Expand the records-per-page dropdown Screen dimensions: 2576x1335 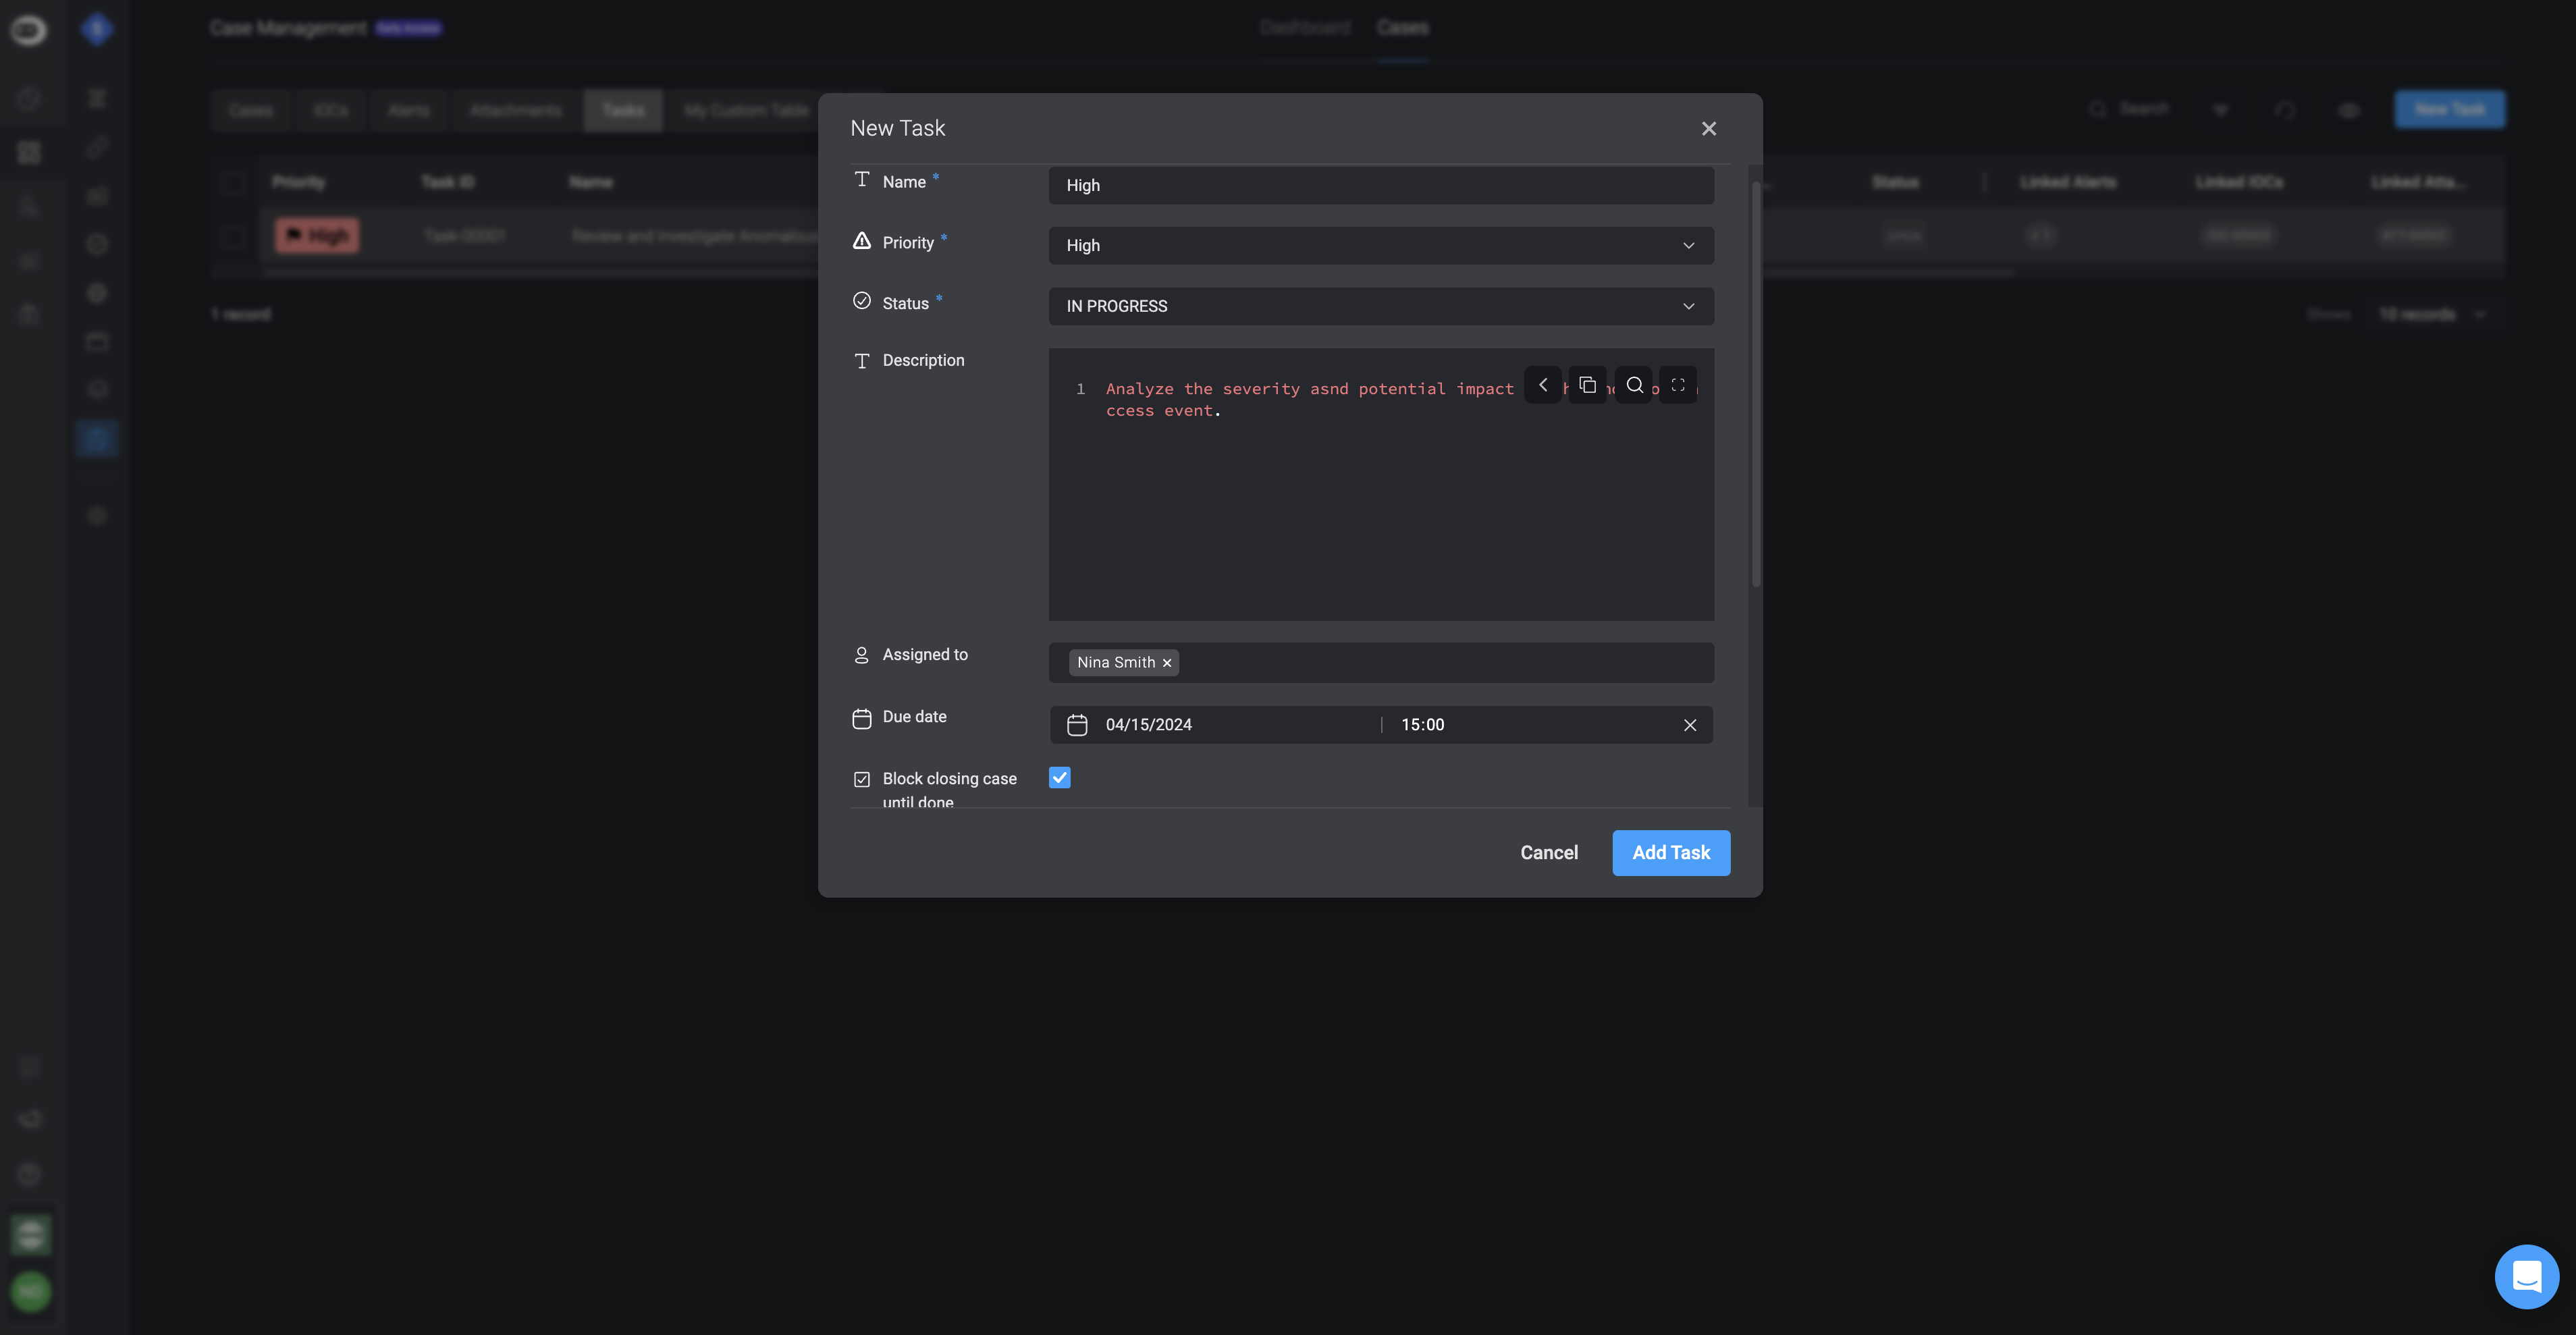[x=2431, y=314]
